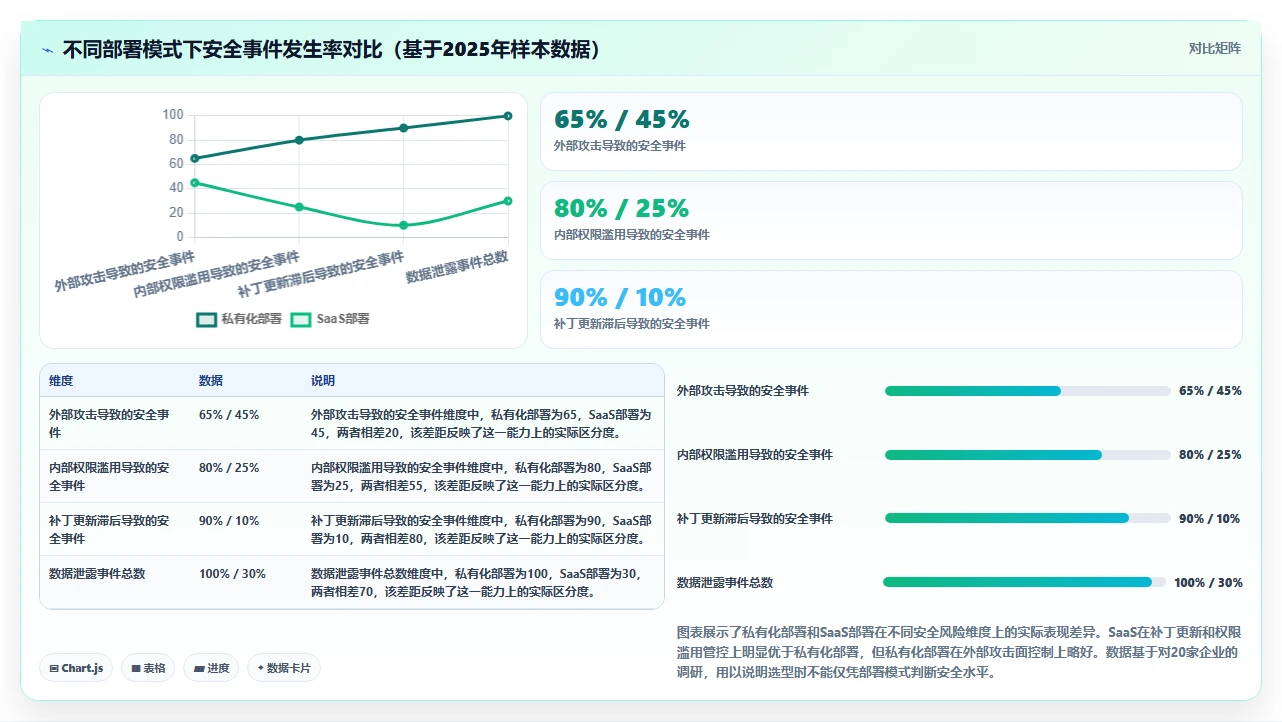Image resolution: width=1282 pixels, height=722 pixels.
Task: Click the Chart.js tag chip
Action: (x=76, y=668)
